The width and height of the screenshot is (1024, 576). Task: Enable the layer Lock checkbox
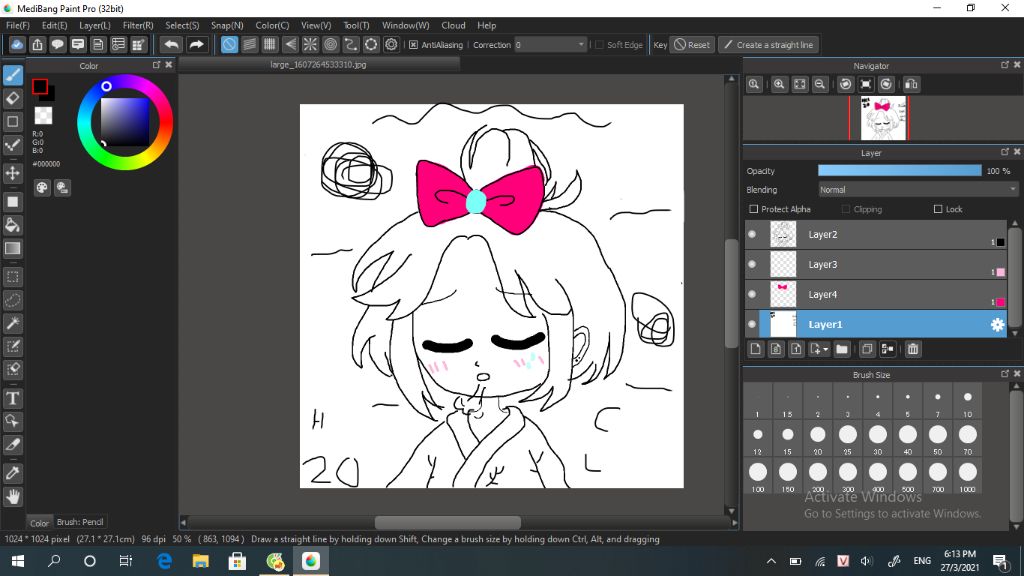pyautogui.click(x=938, y=209)
